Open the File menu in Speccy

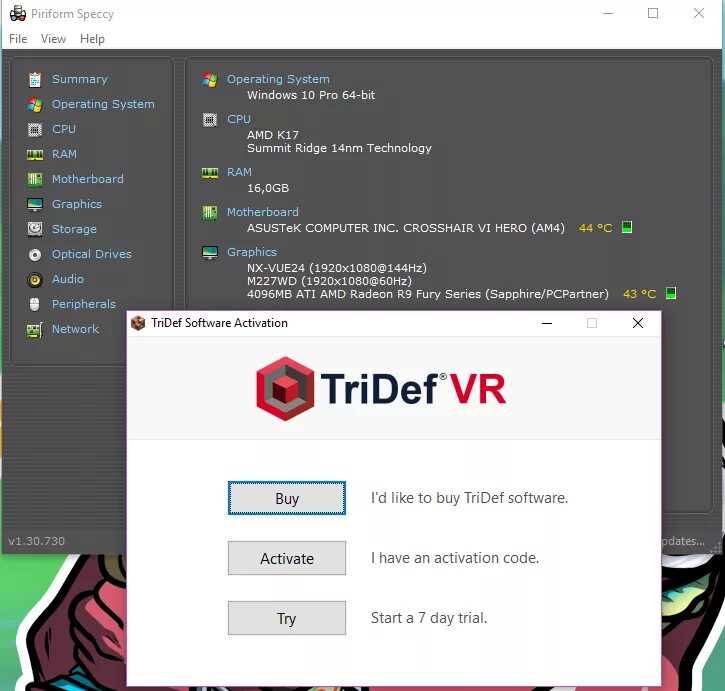coord(18,39)
